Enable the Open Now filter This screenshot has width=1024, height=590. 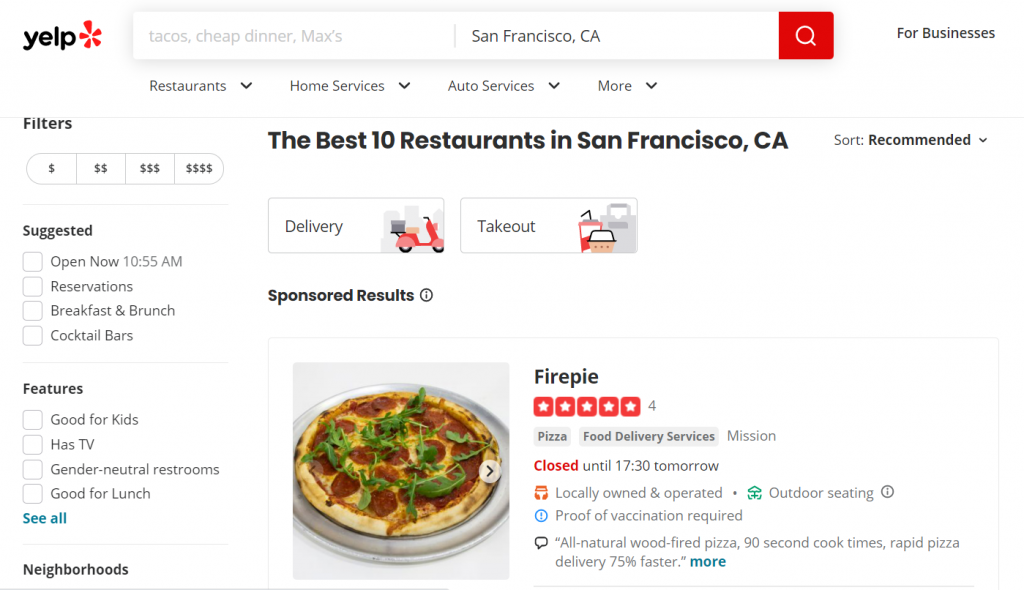pos(31,261)
